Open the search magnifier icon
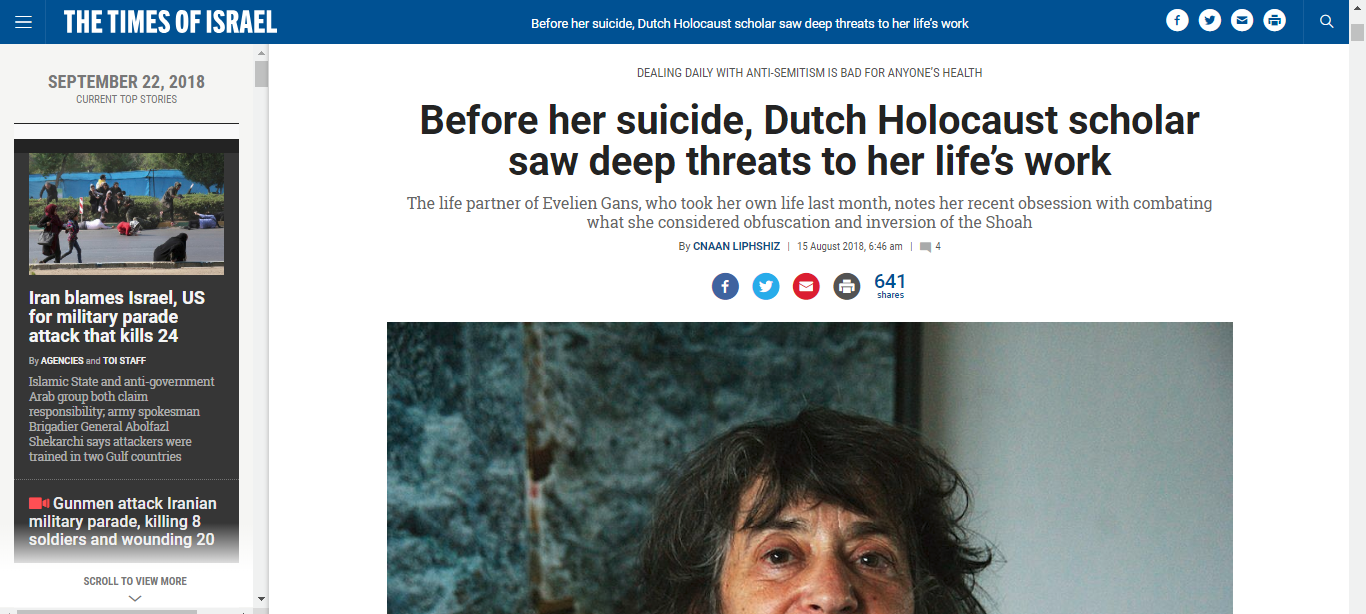The image size is (1366, 614). [x=1327, y=21]
